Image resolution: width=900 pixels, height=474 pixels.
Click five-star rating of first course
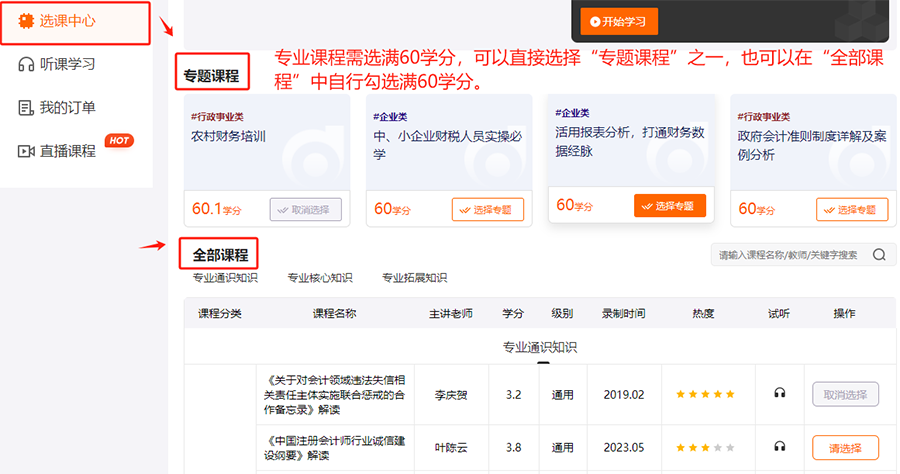(x=704, y=394)
